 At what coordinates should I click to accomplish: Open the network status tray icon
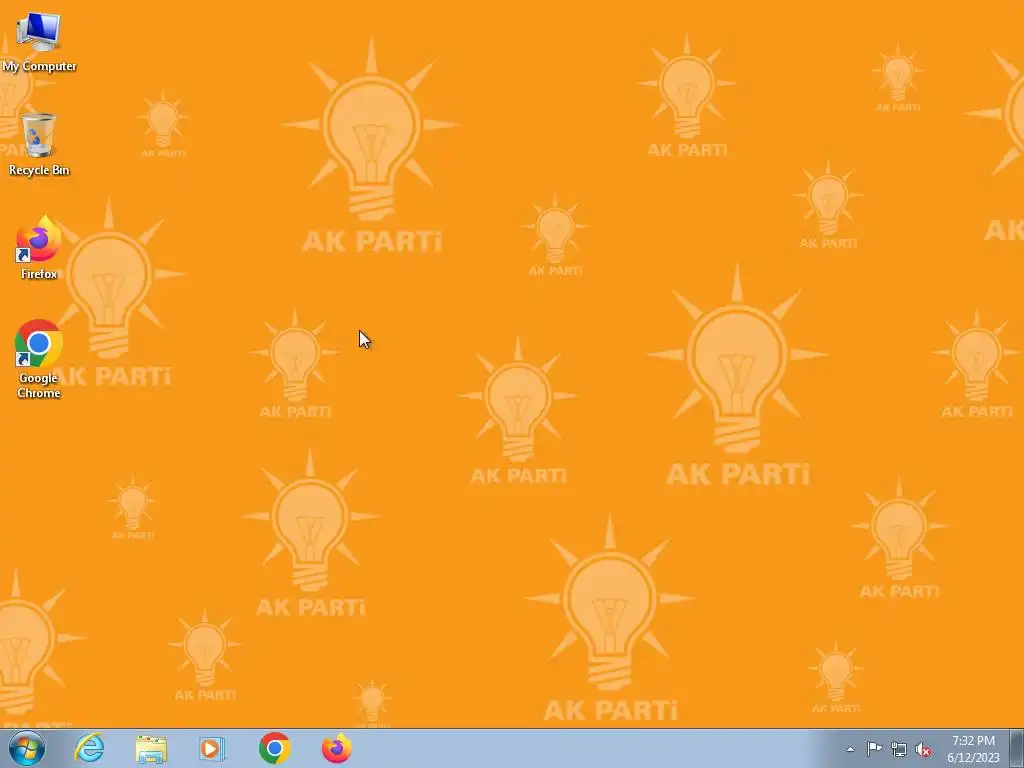[x=899, y=749]
